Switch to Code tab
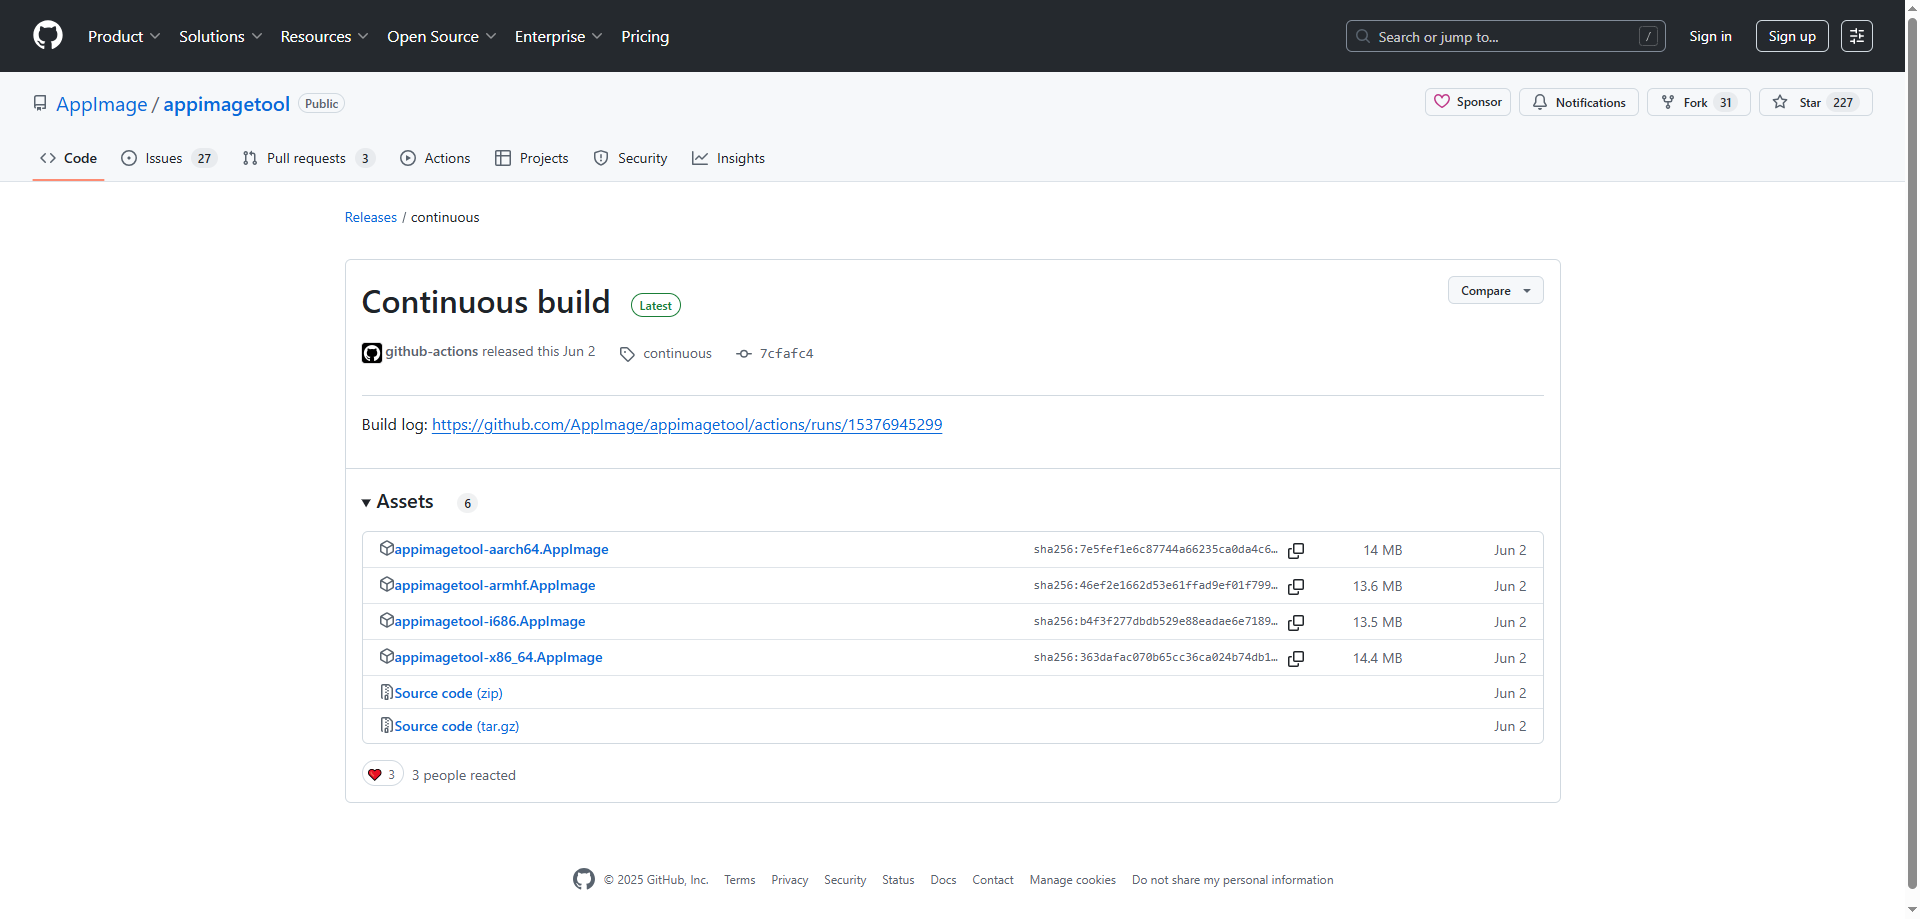 click(x=68, y=158)
